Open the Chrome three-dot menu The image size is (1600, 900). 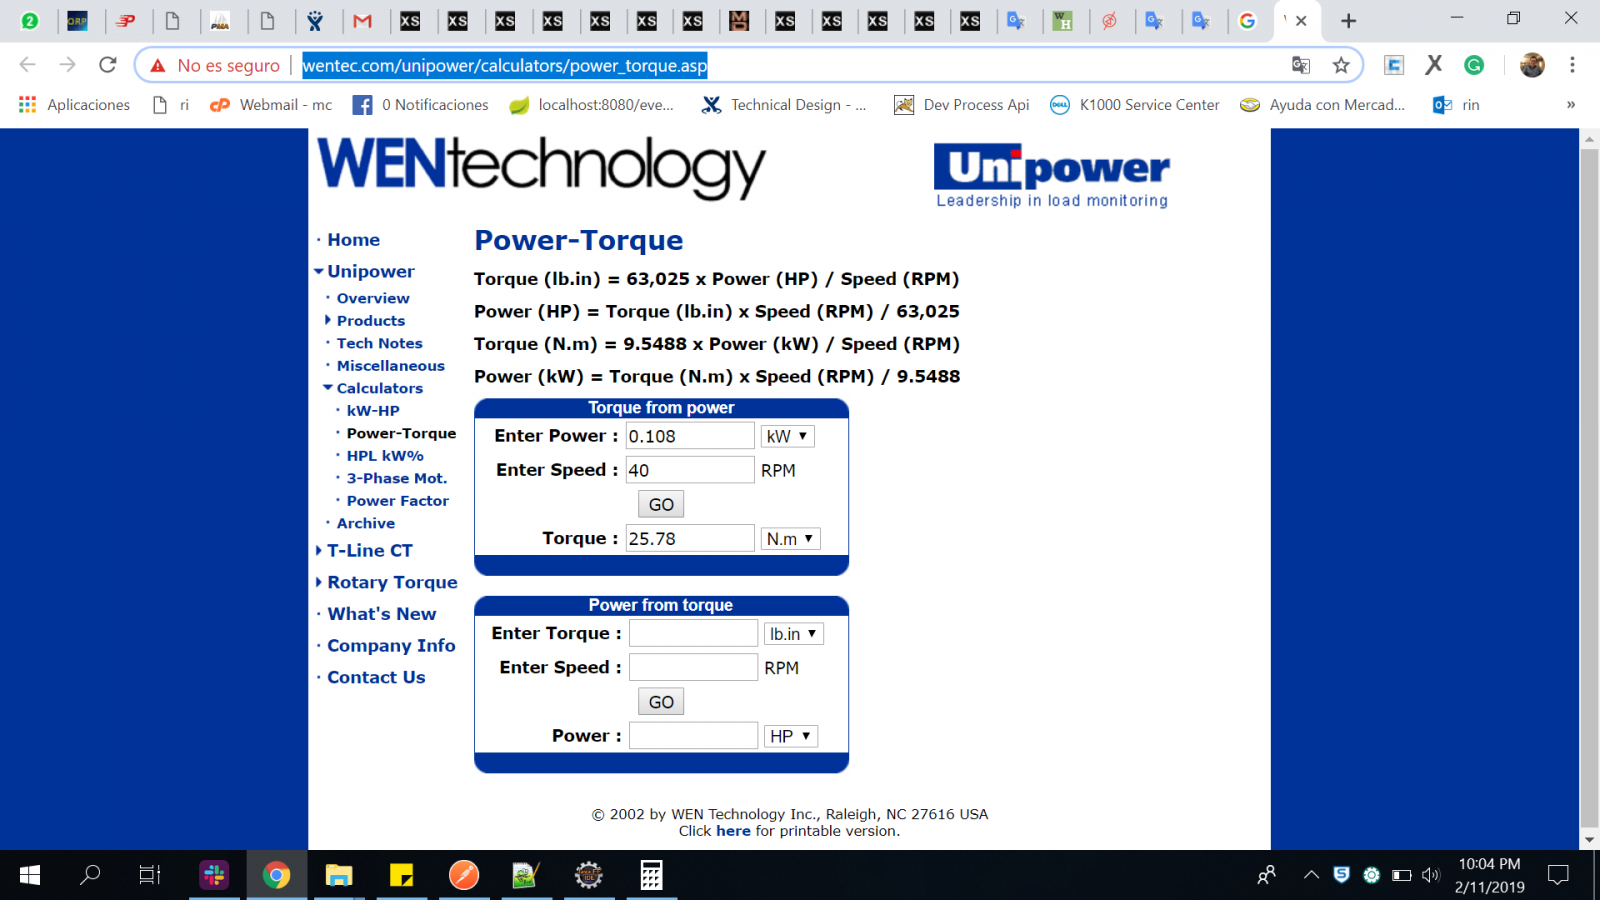pos(1572,65)
